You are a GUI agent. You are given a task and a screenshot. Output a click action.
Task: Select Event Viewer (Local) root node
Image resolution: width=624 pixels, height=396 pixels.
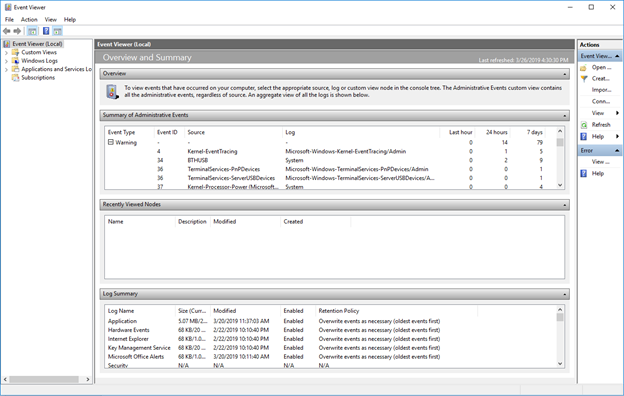click(x=37, y=44)
